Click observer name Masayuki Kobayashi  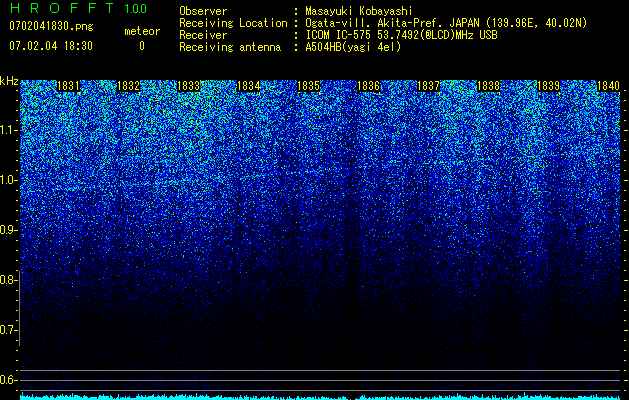click(x=359, y=11)
